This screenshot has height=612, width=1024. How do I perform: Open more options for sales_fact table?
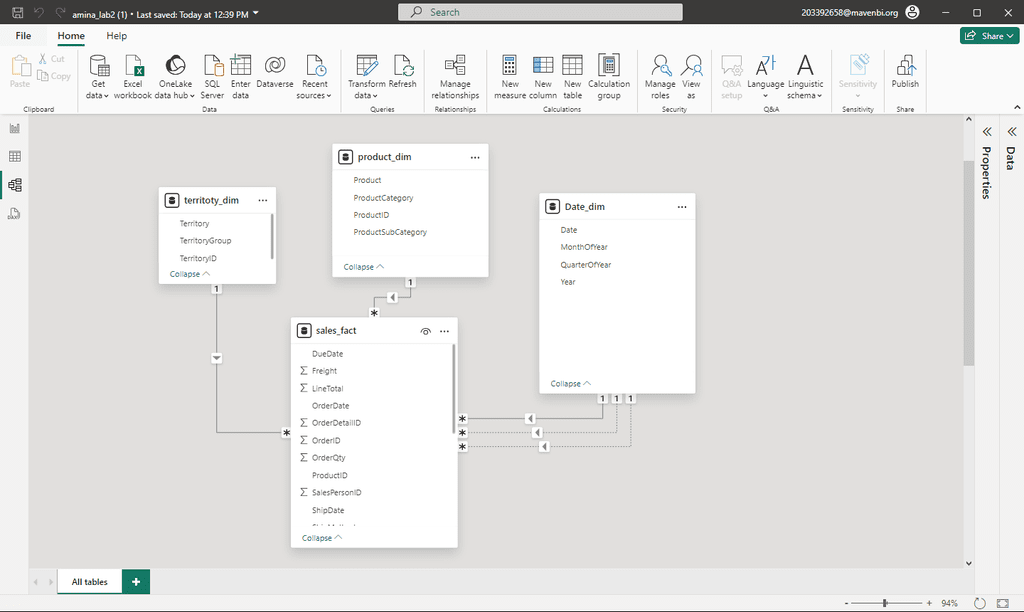[x=444, y=331]
